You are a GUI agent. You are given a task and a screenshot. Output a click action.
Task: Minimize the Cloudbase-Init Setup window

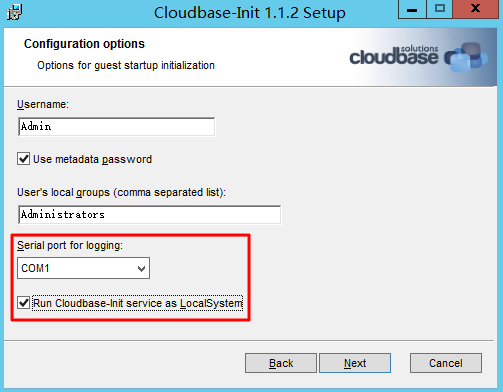coord(412,9)
